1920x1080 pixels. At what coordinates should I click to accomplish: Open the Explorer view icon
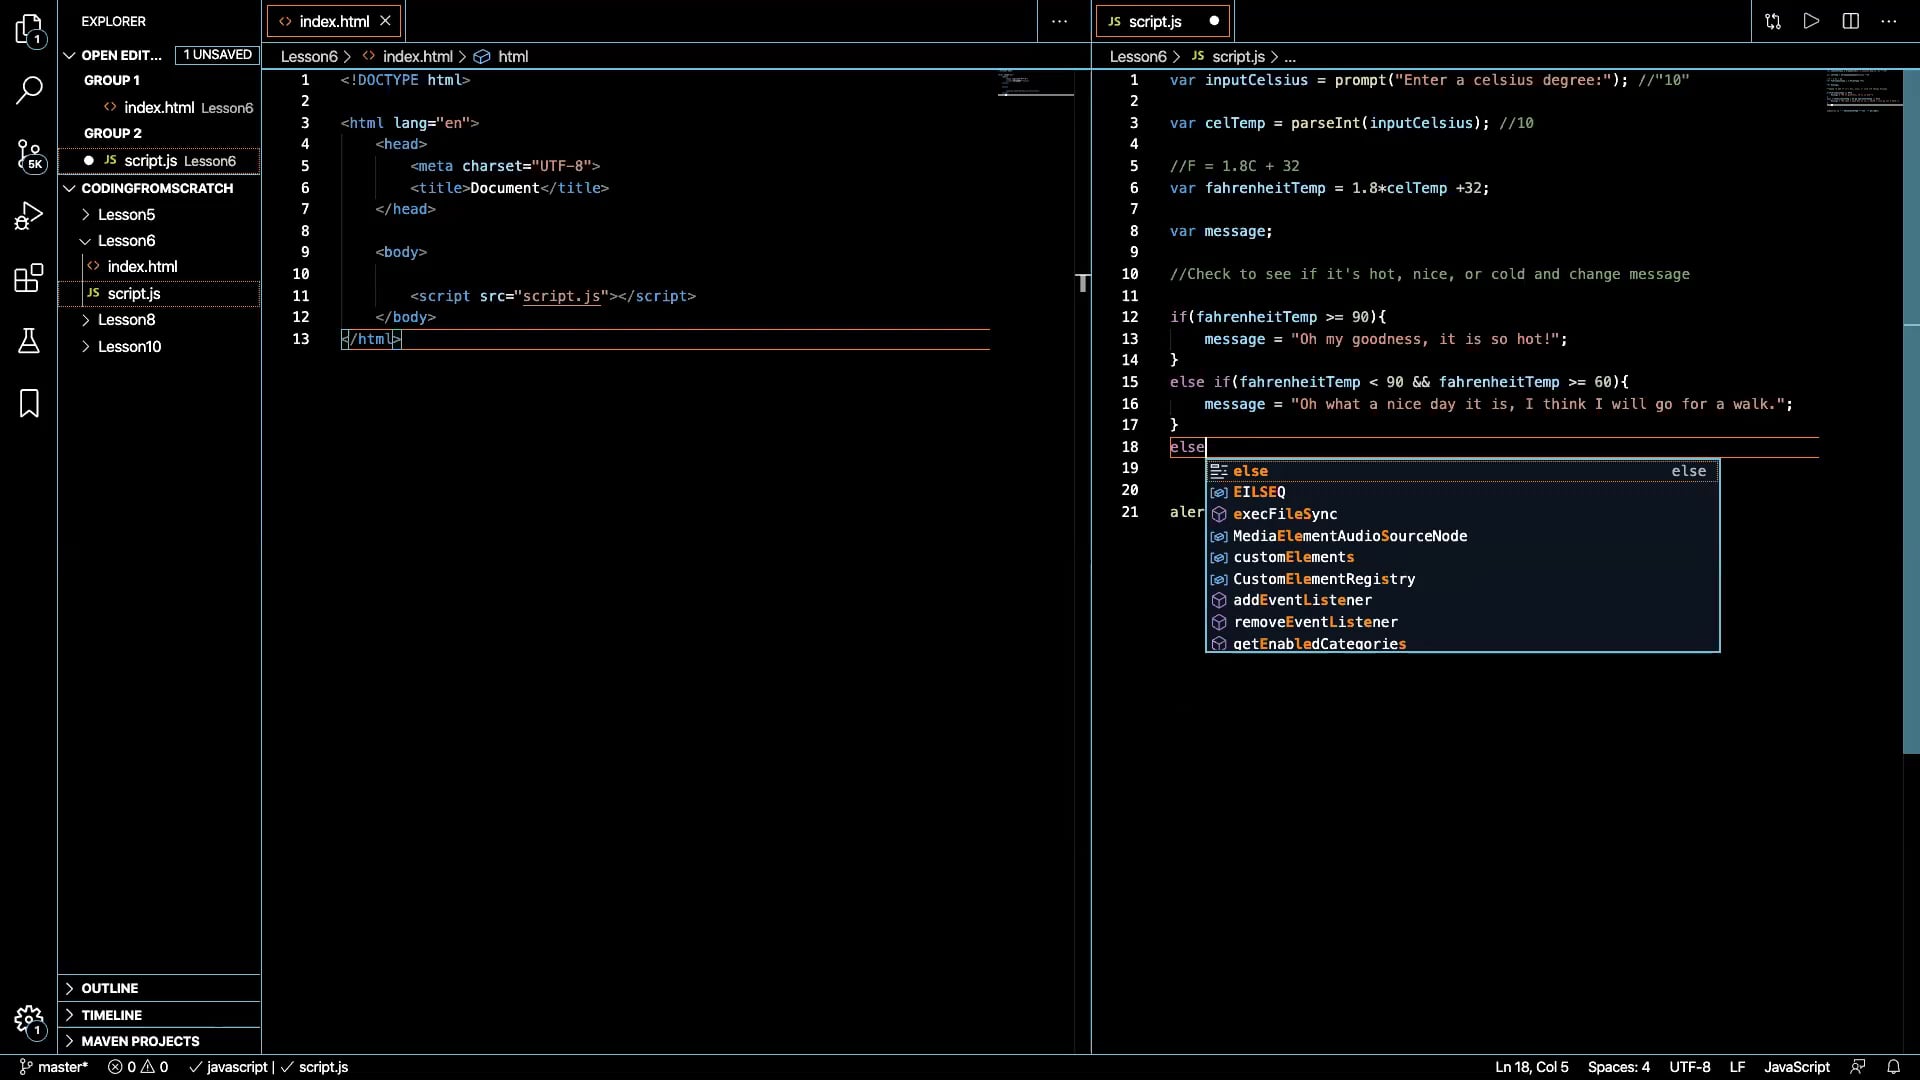[29, 30]
